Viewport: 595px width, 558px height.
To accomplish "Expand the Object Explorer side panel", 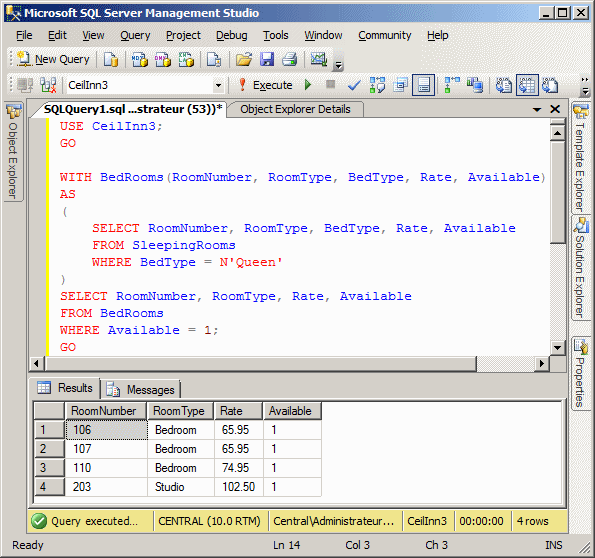I will (13, 151).
